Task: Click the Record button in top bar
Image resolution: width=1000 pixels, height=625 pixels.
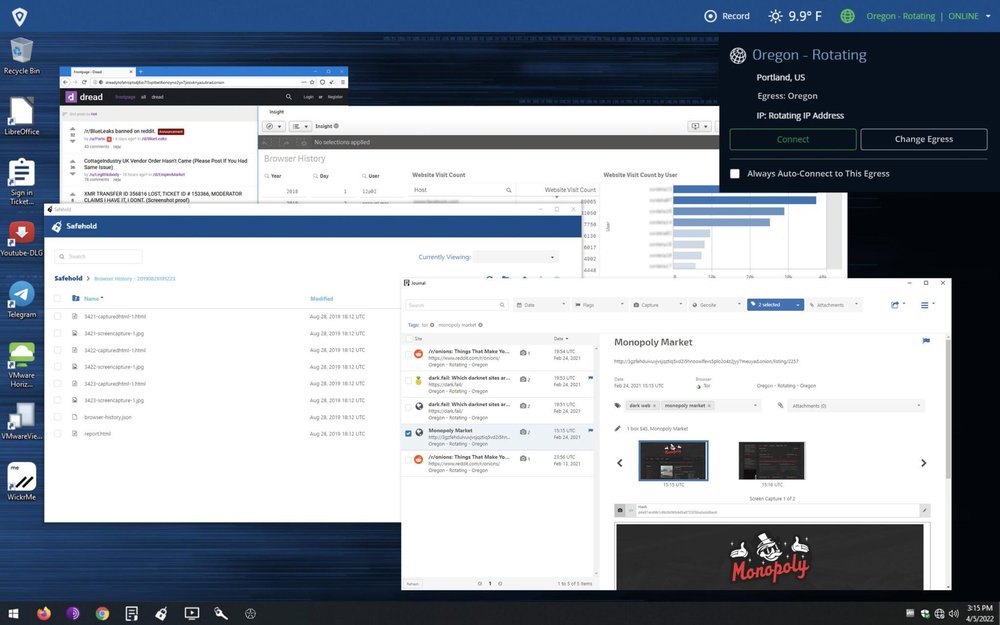Action: click(x=727, y=16)
